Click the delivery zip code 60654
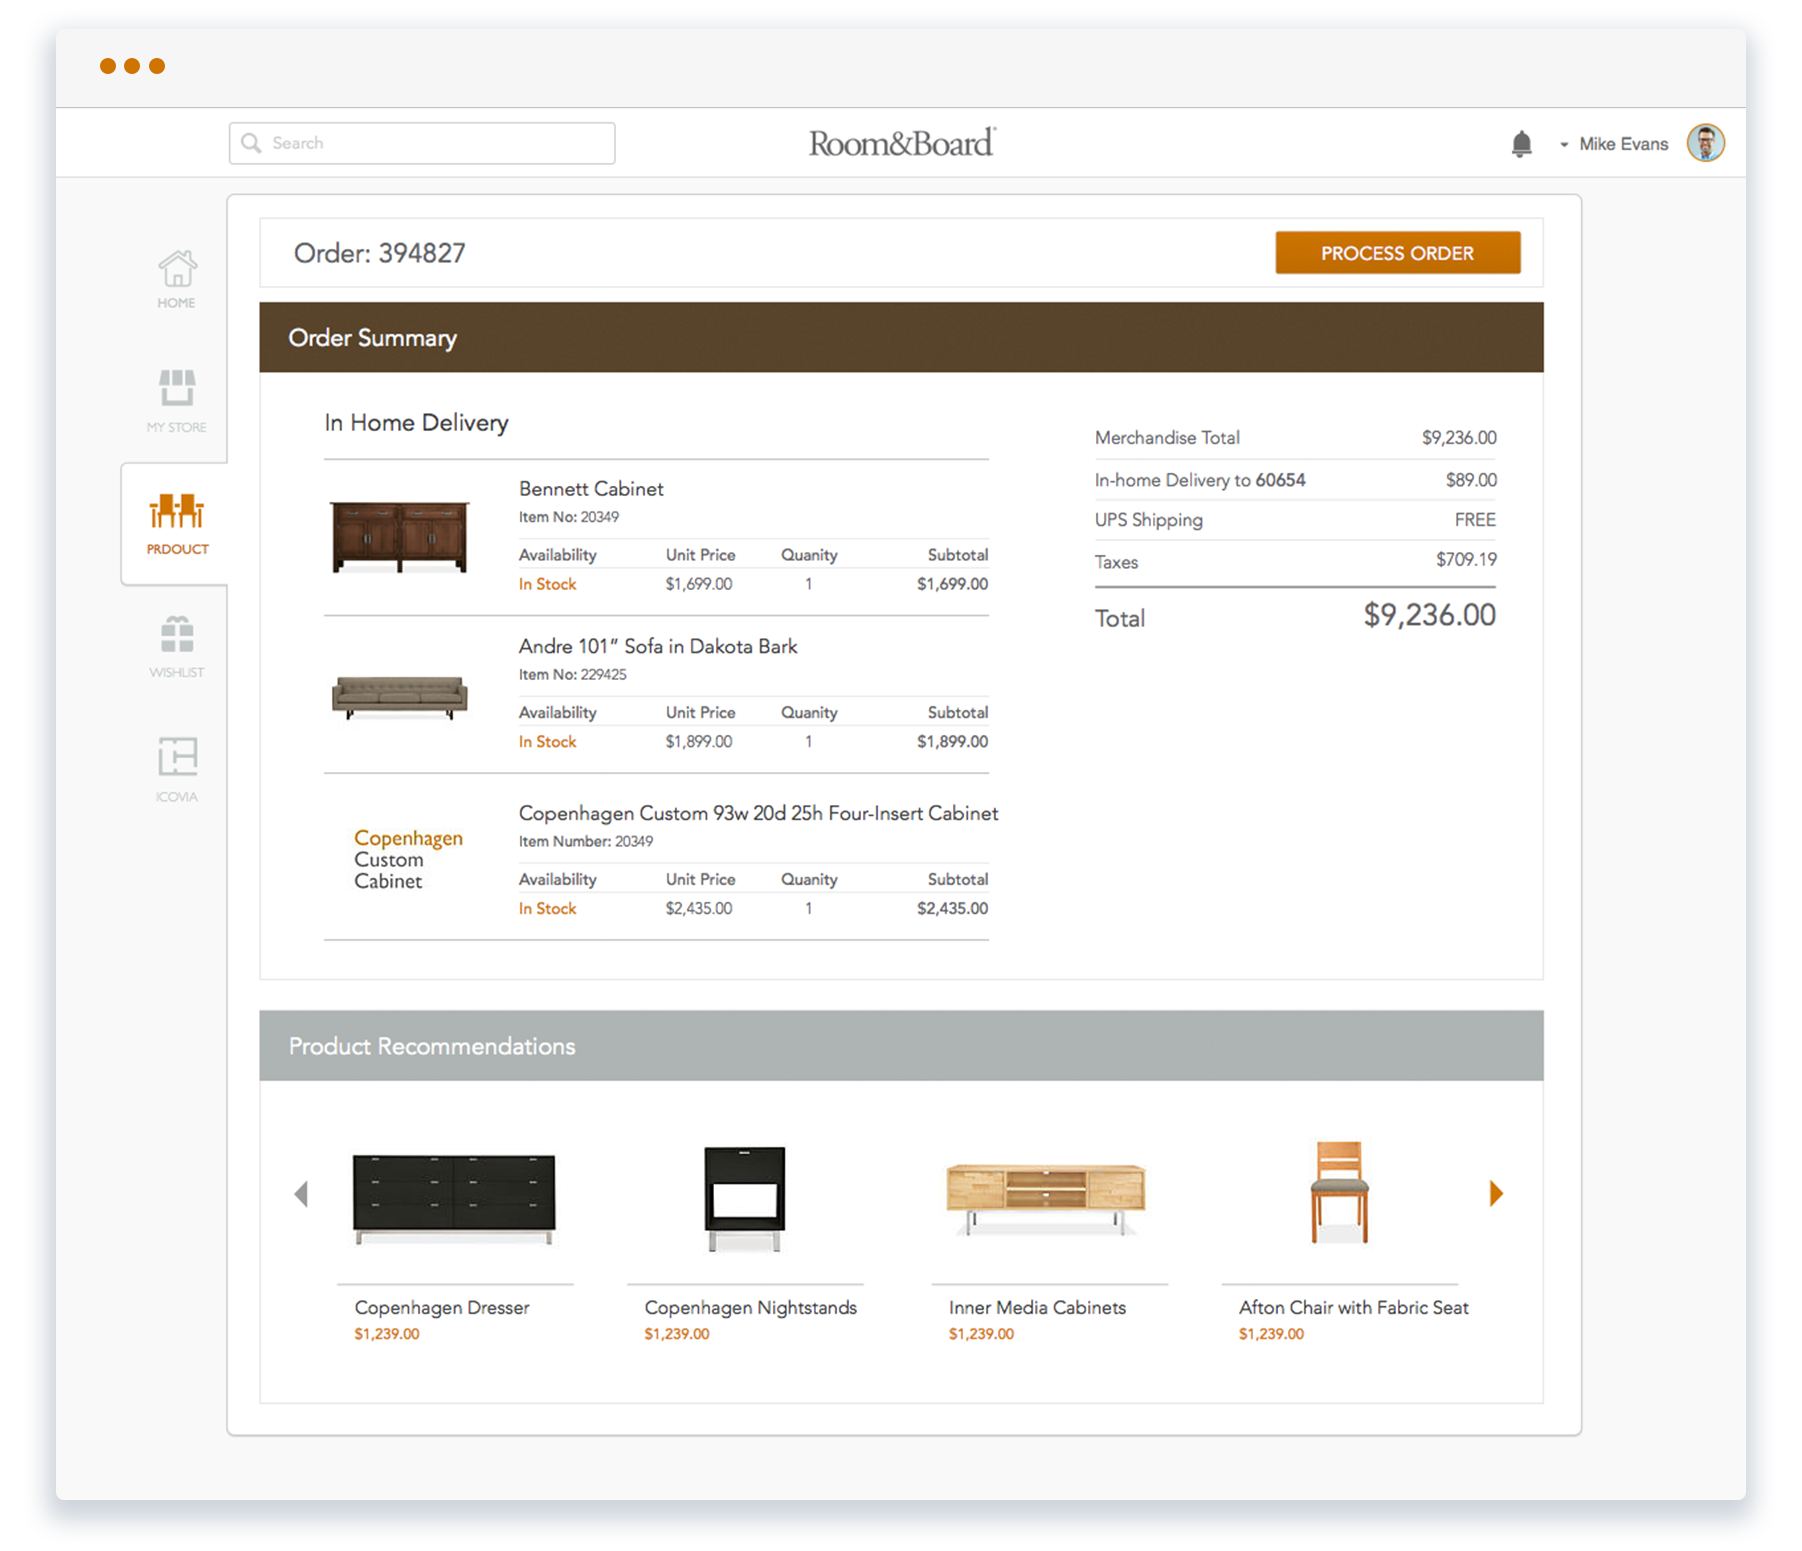Screen dimensions: 1802x1551 coord(1281,480)
